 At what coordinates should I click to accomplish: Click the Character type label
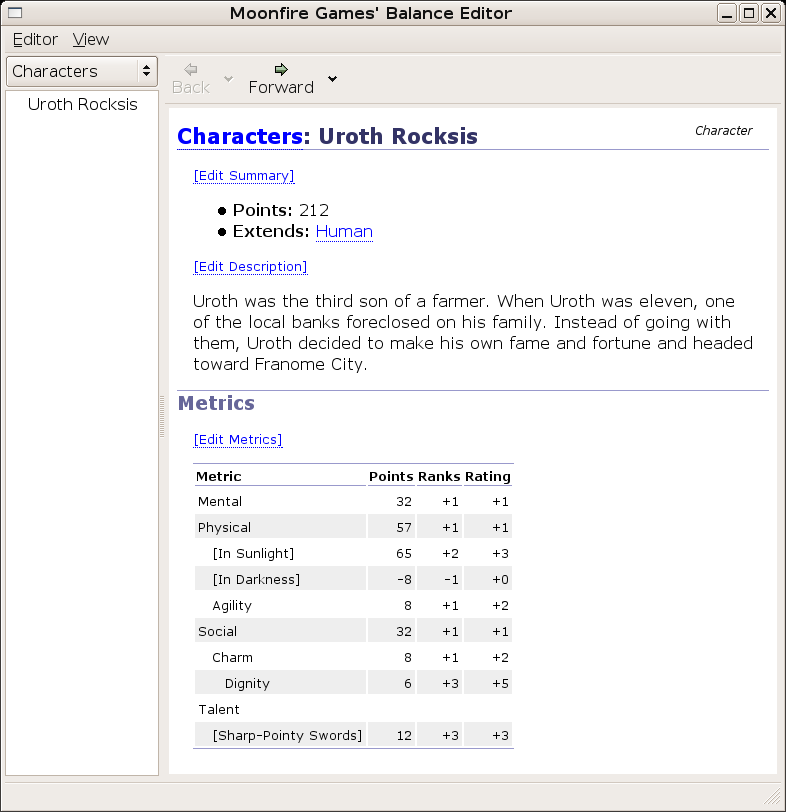[723, 130]
